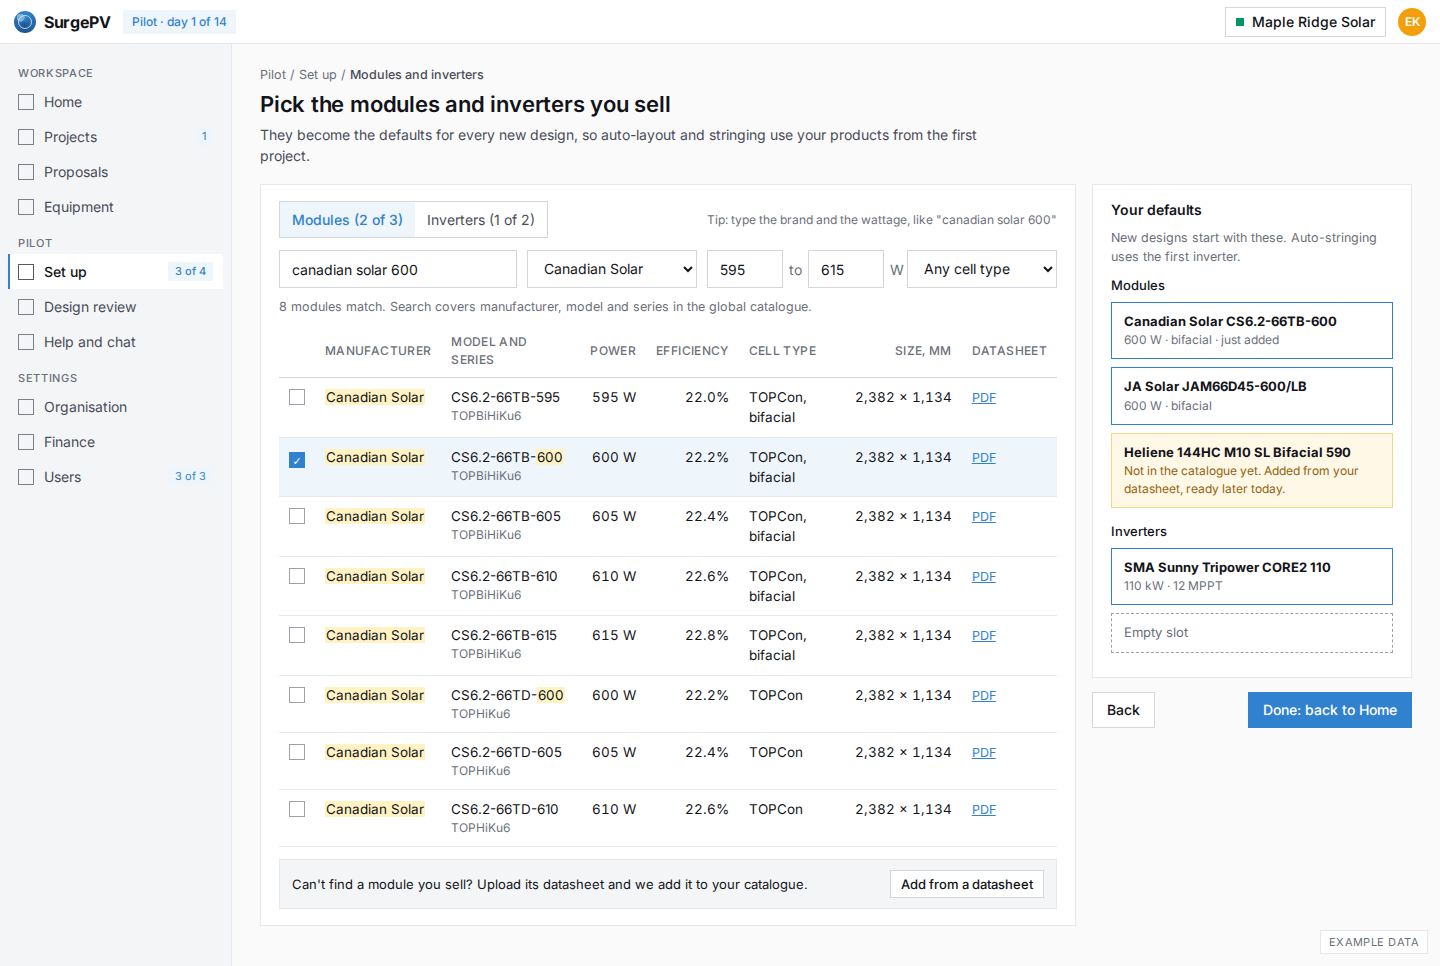Click maximum wattage field 615
The height and width of the screenshot is (966, 1440).
point(846,269)
